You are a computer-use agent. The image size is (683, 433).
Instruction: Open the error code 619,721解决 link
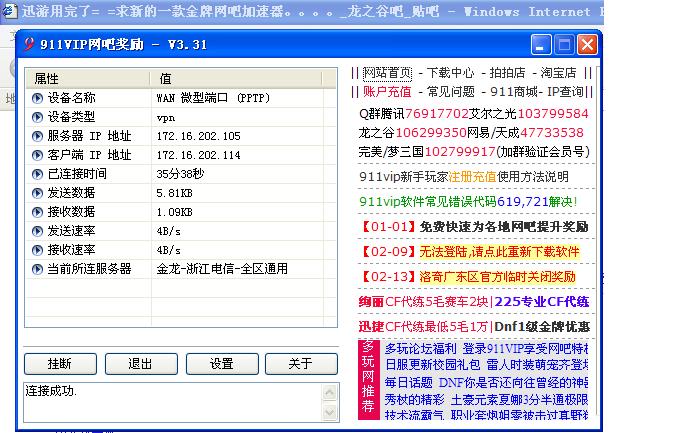[x=537, y=202]
